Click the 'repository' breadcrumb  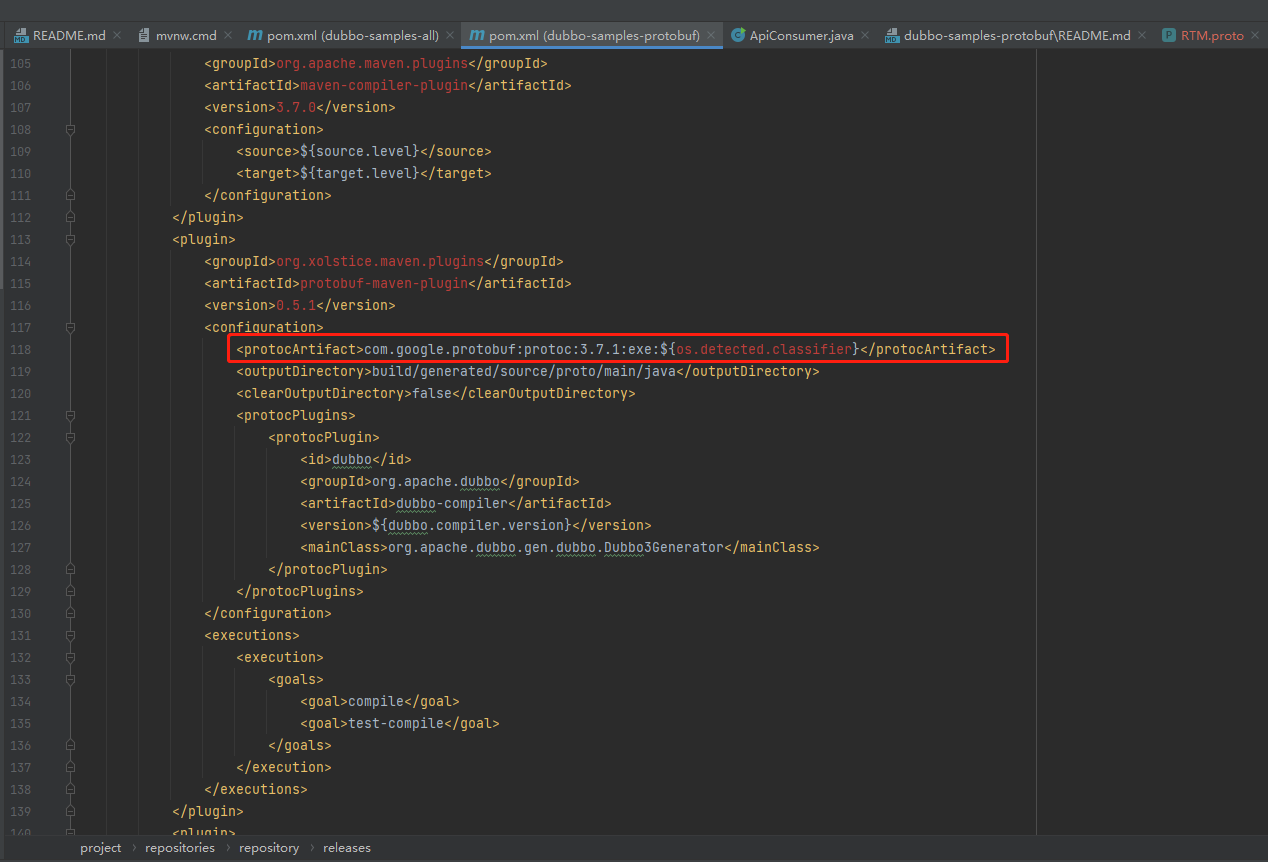pyautogui.click(x=269, y=848)
